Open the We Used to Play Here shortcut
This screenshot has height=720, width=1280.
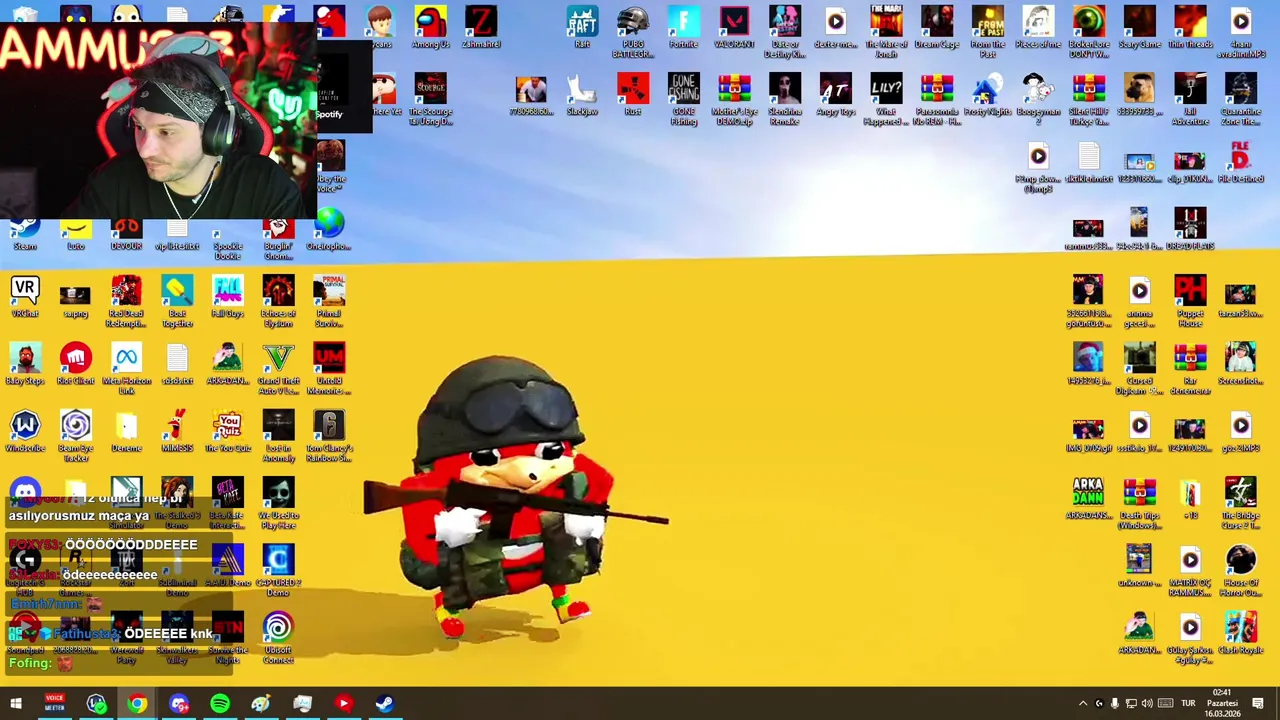278,503
